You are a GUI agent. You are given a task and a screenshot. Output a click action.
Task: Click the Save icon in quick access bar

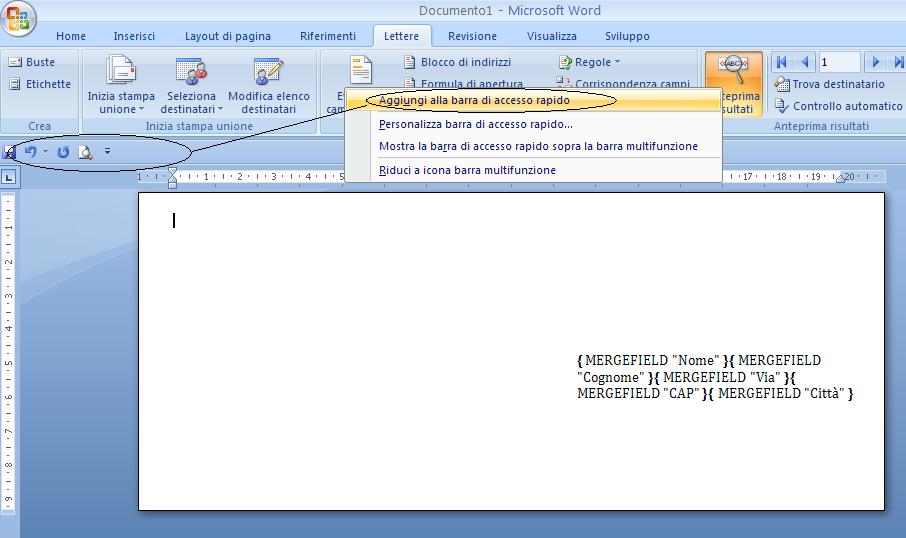coord(9,152)
